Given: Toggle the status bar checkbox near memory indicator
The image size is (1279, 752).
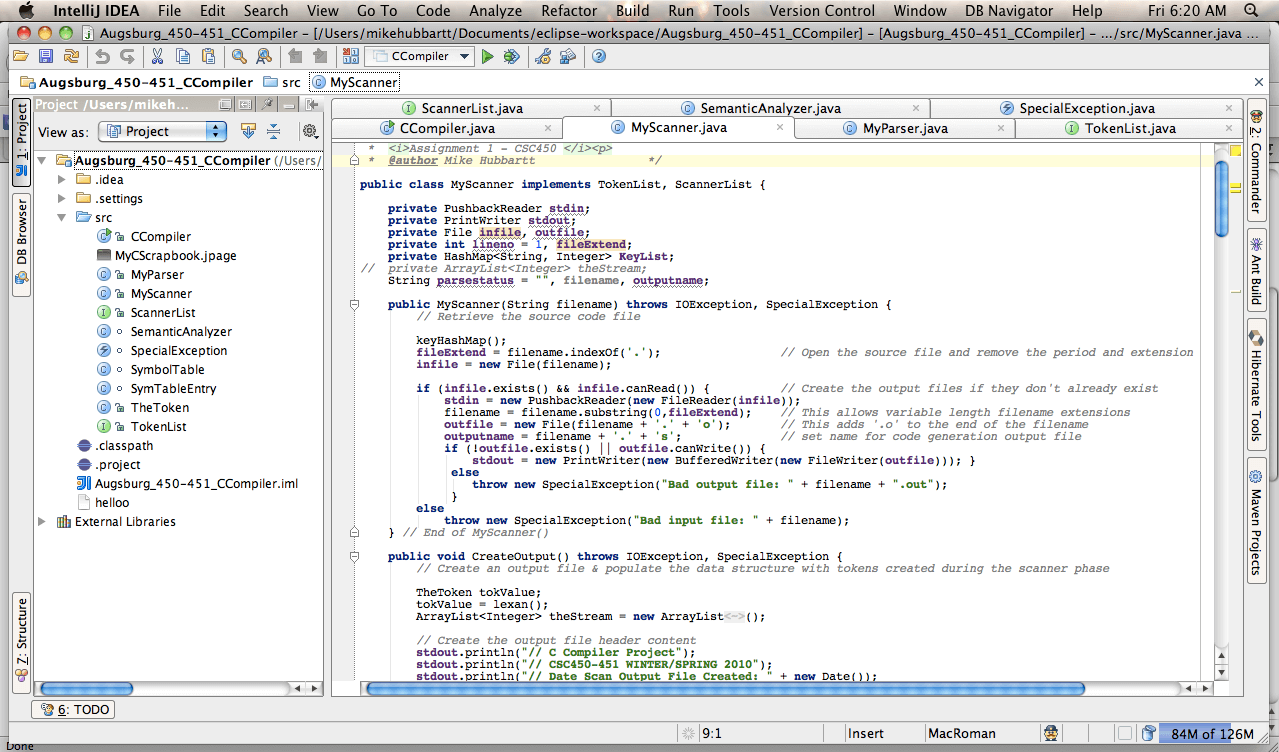Looking at the screenshot, I should (1125, 733).
